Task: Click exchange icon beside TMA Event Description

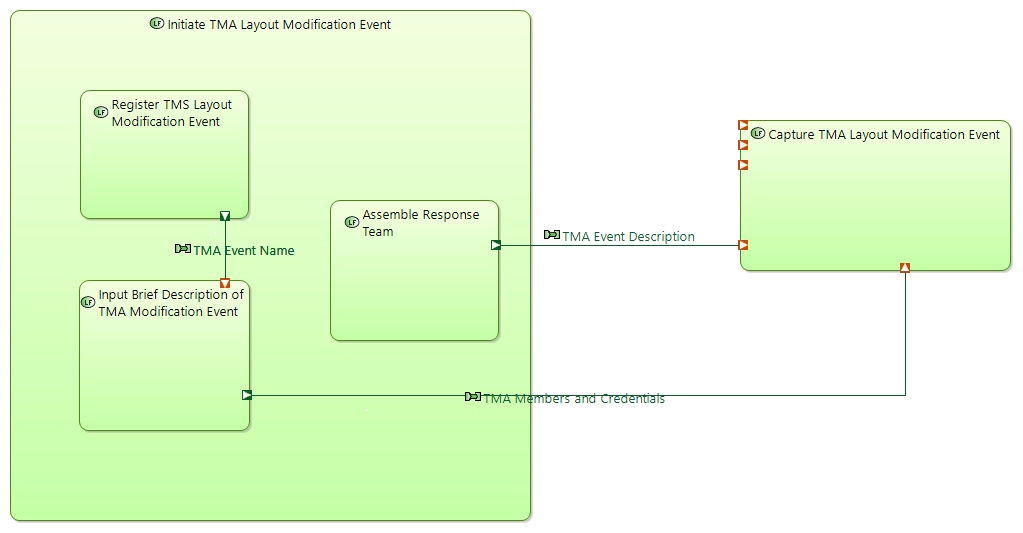Action: 552,234
